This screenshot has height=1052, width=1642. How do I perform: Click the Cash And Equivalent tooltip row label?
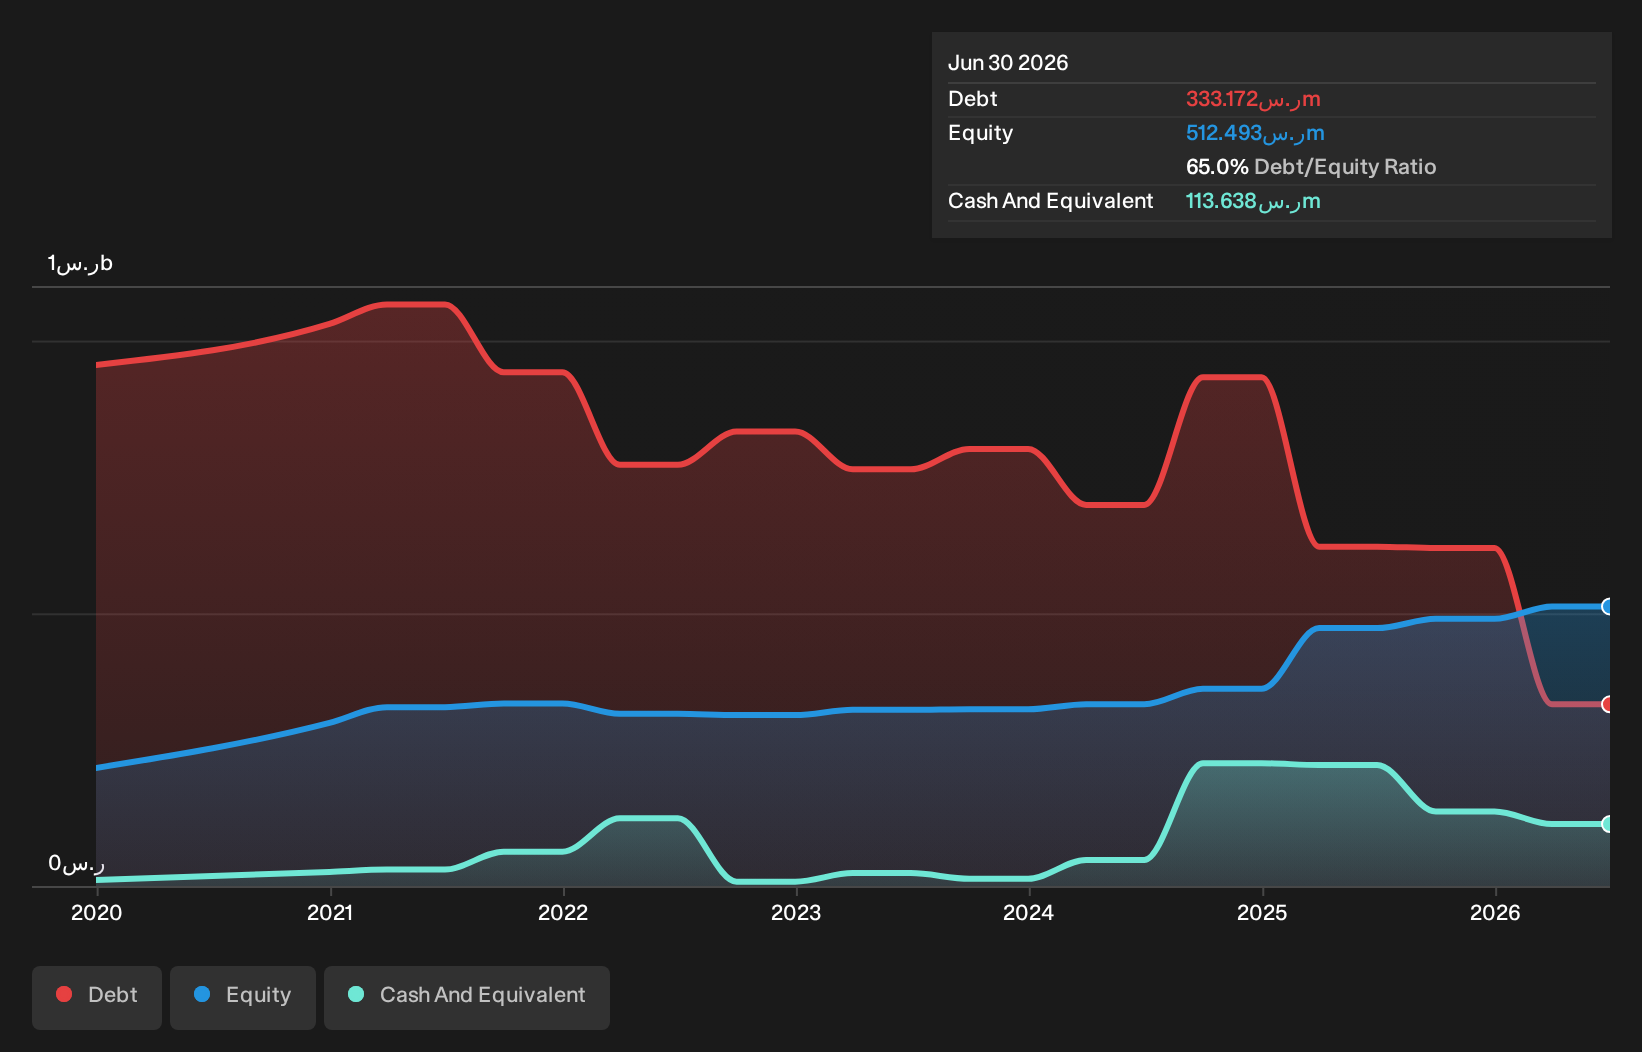coord(1051,201)
